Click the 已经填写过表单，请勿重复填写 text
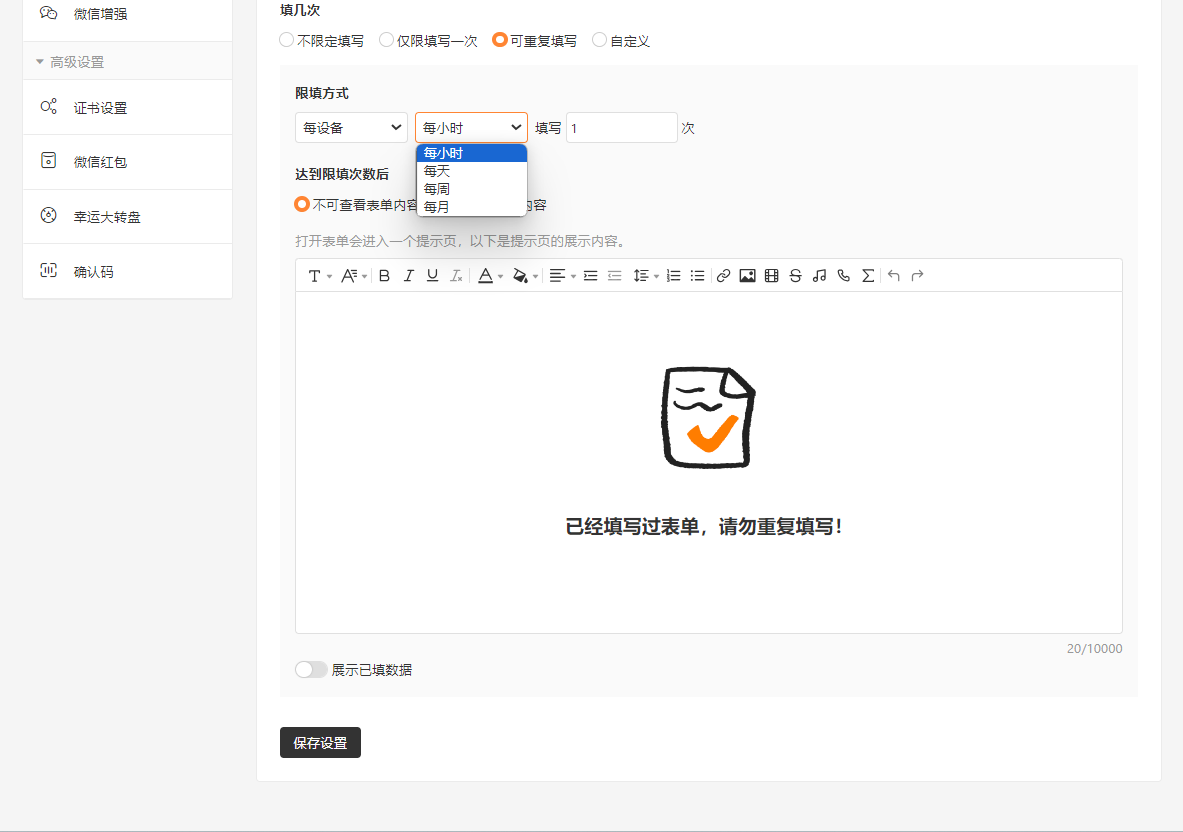 point(704,527)
